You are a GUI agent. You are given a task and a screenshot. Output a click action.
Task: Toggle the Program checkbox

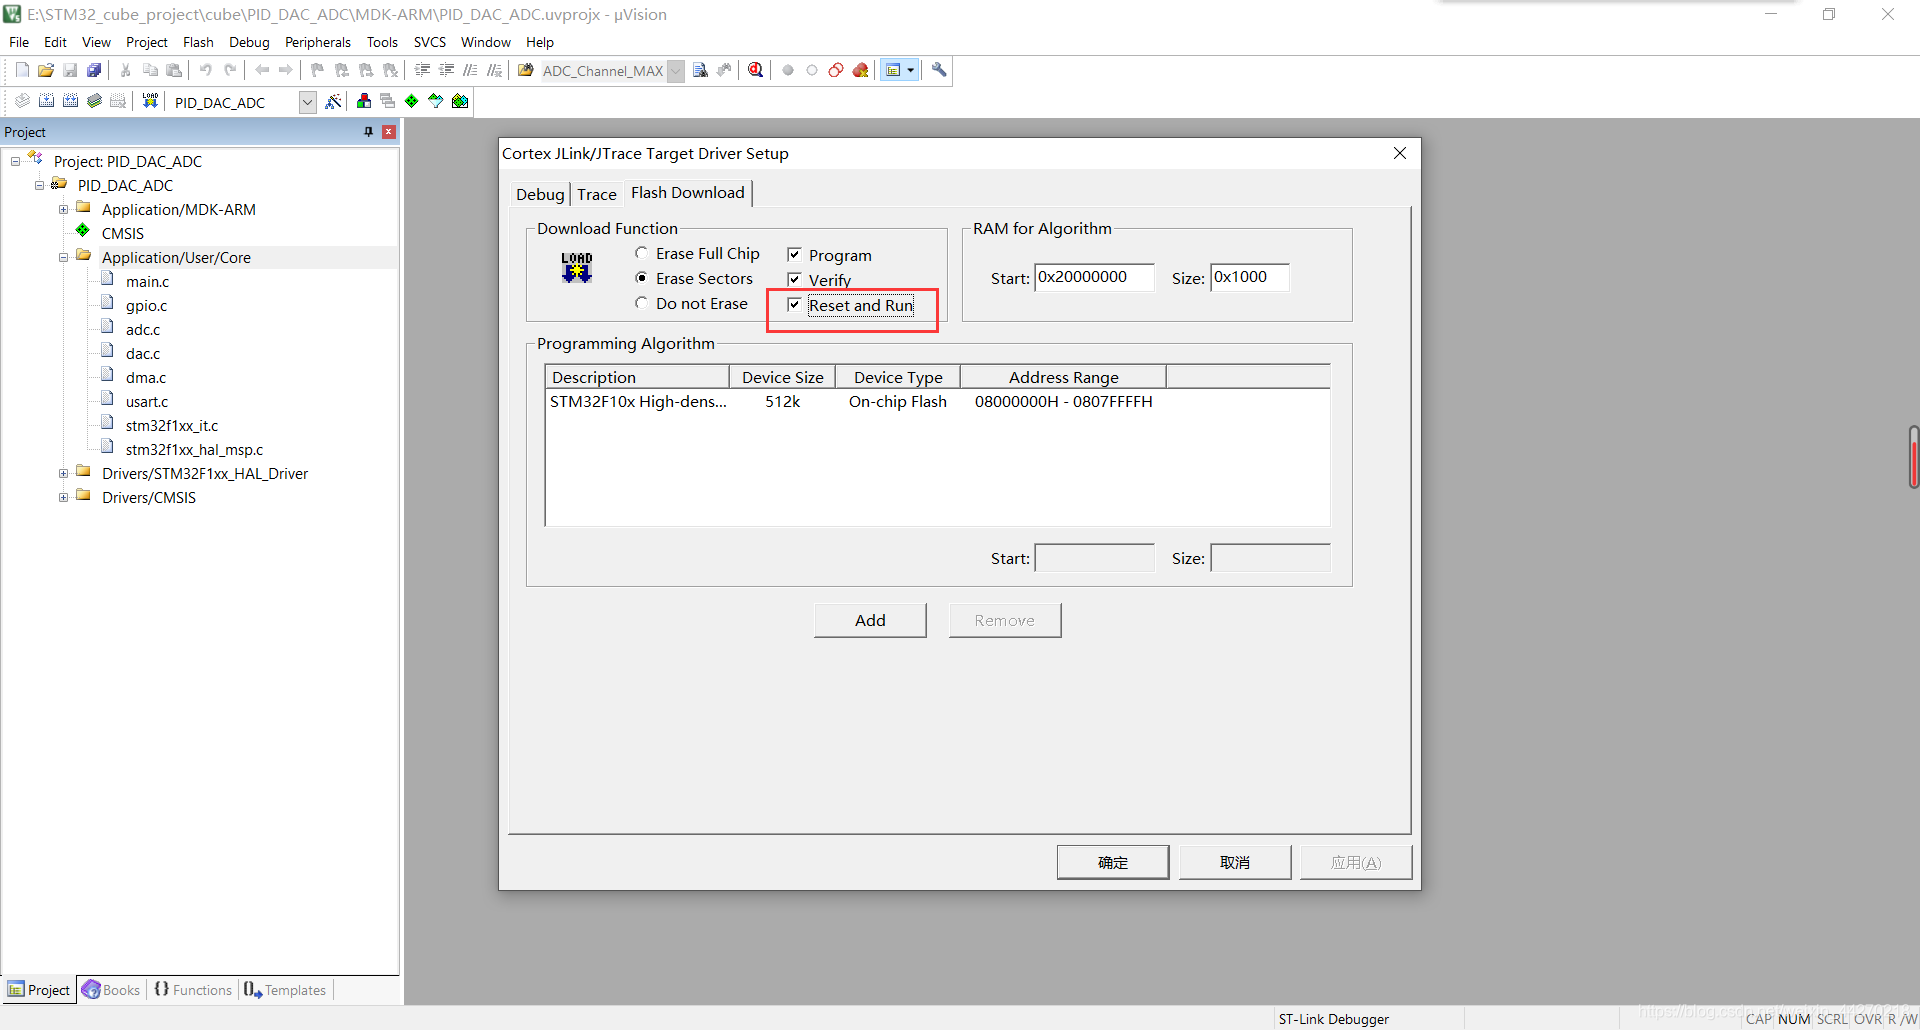click(x=794, y=255)
